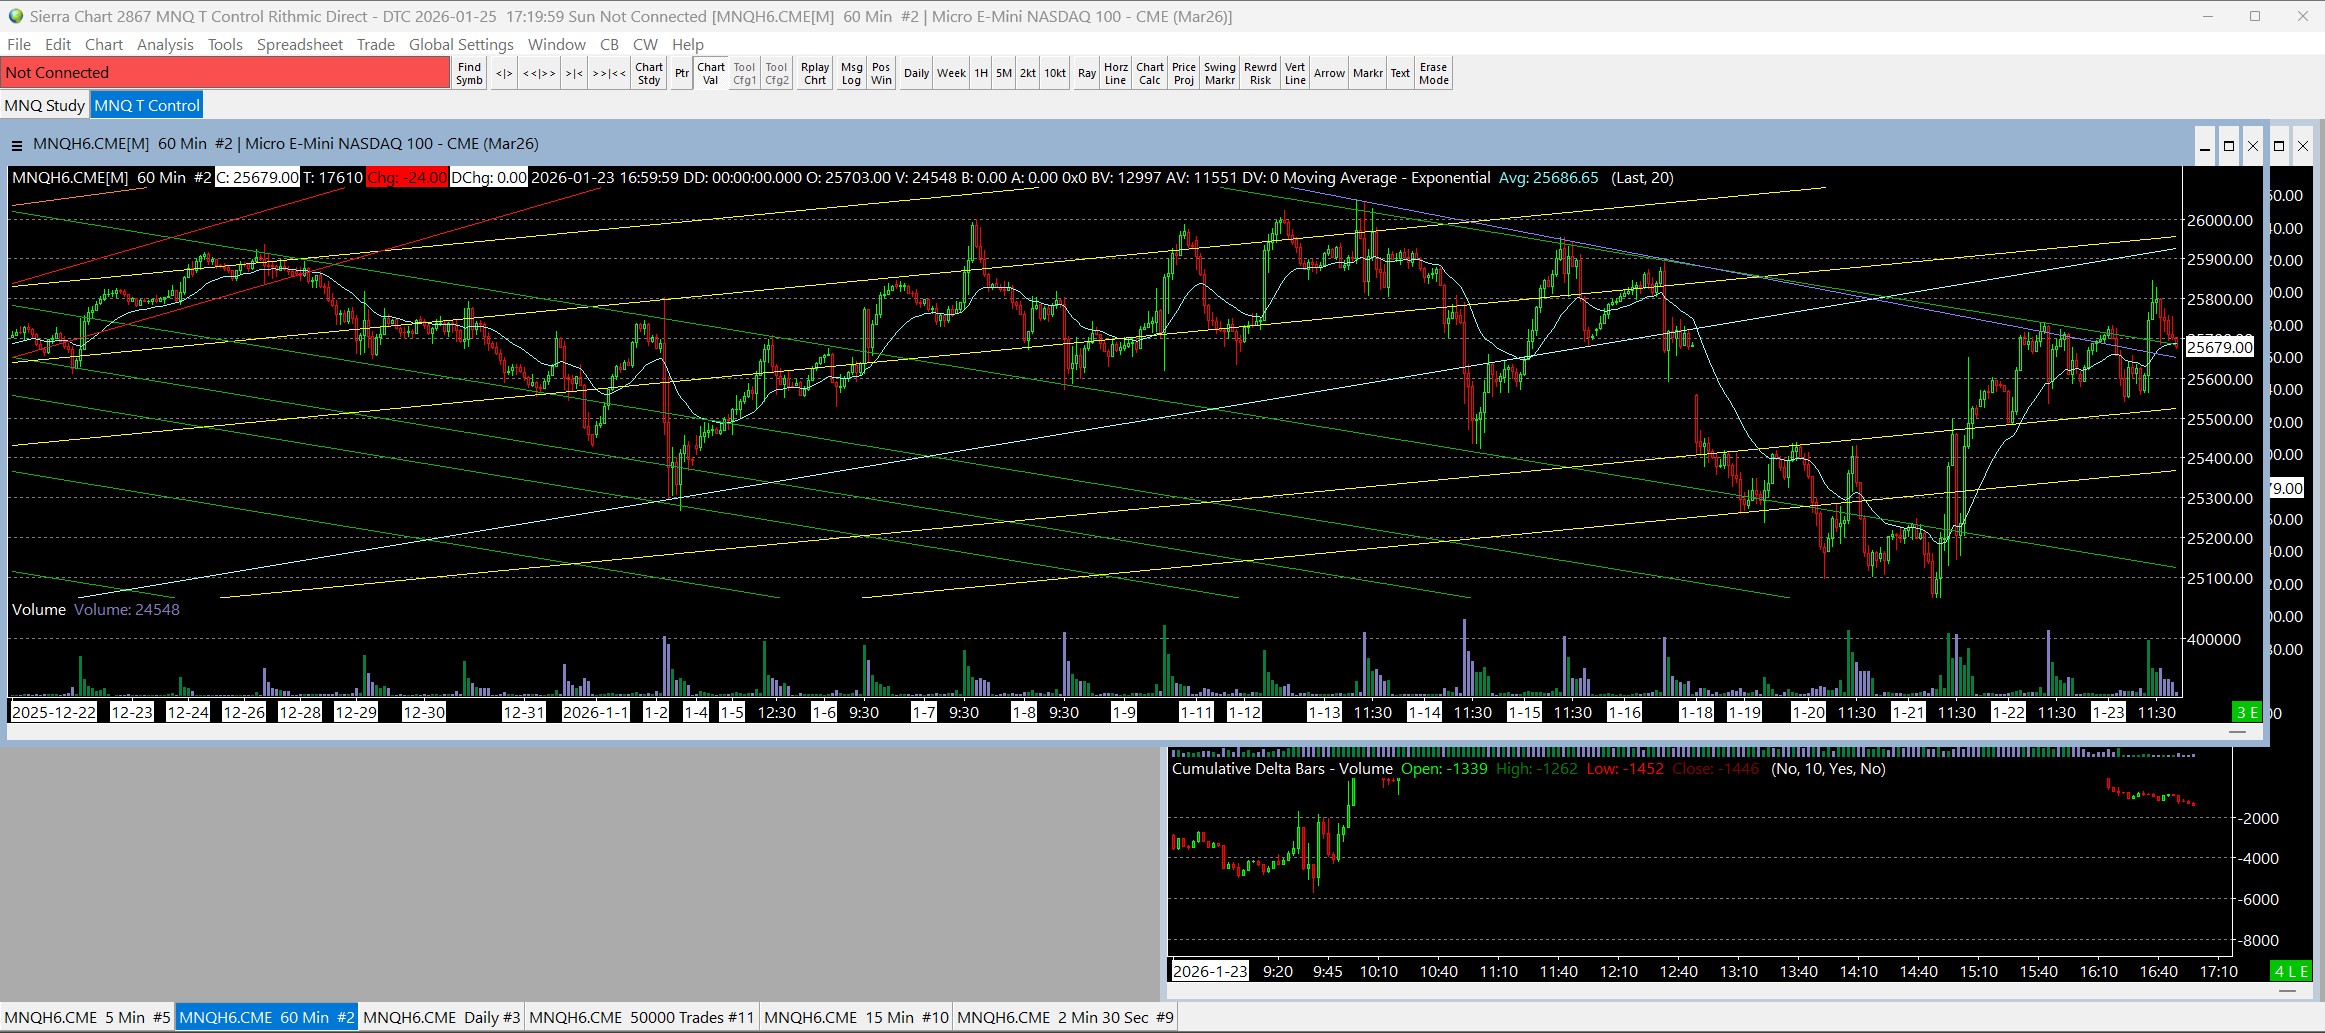Select the Arrow drawing tool
The height and width of the screenshot is (1033, 2325).
[x=1329, y=73]
